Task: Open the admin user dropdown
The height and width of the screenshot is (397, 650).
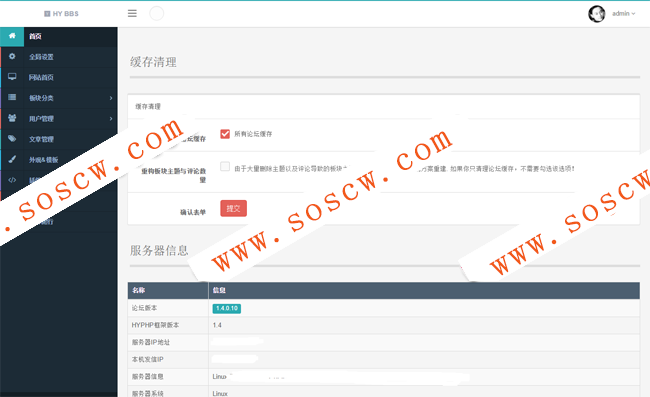Action: (x=623, y=14)
